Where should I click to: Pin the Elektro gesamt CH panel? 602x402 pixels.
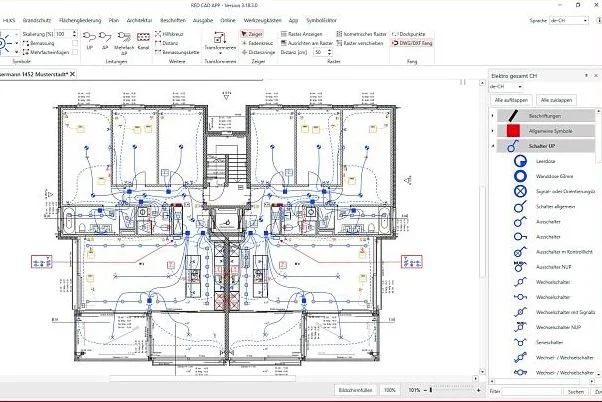coord(586,76)
